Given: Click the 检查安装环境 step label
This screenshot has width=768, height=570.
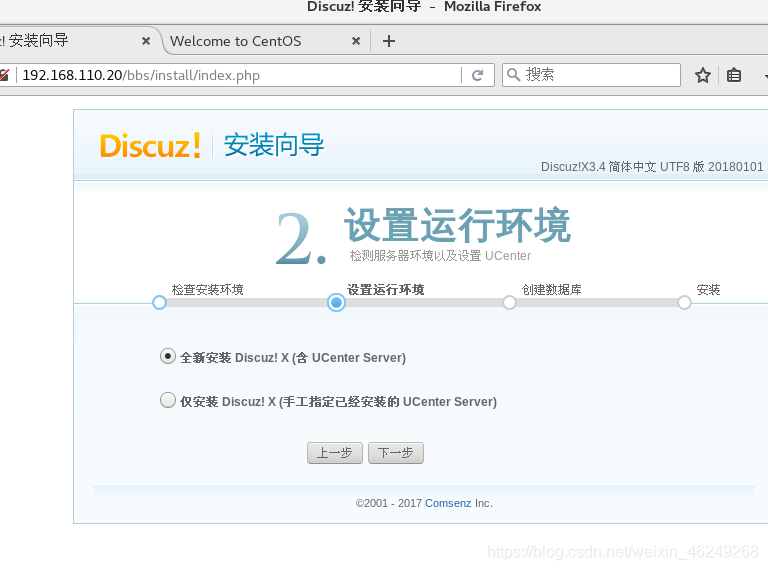Looking at the screenshot, I should [x=207, y=289].
